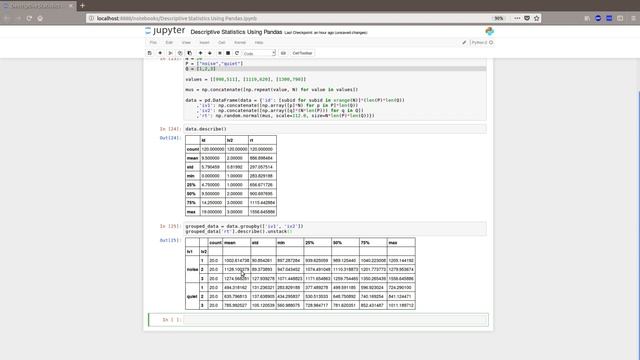Screen dimensions: 640x360
Task: Click the 'mean' row header in describe table
Action: pyautogui.click(x=192, y=158)
